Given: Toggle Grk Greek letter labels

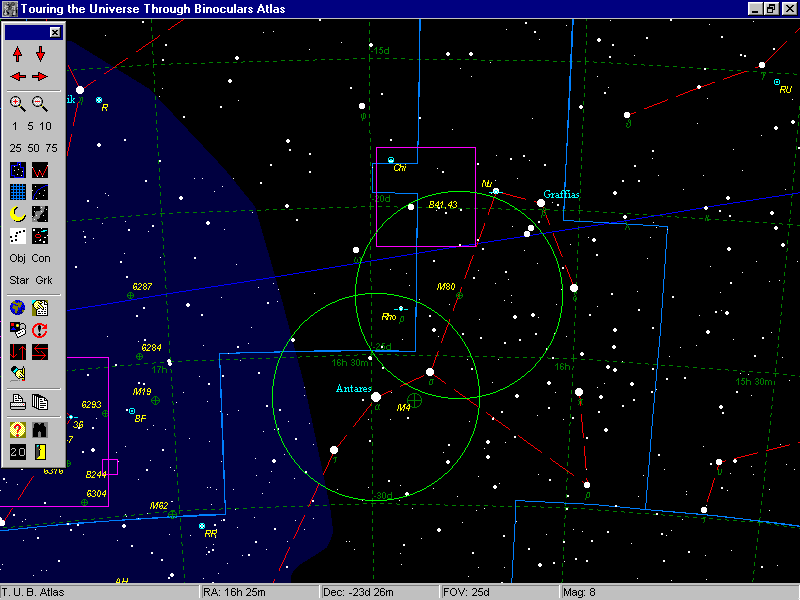Looking at the screenshot, I should click(44, 280).
